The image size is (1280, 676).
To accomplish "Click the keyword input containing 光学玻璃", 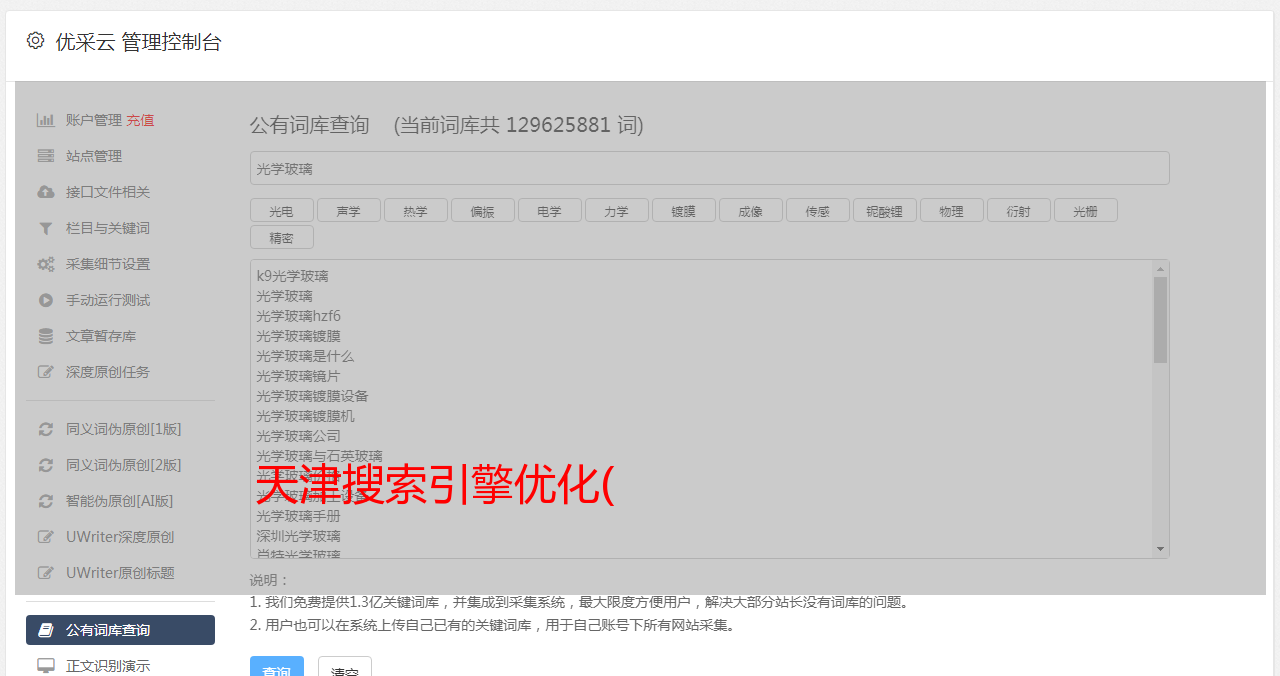I will coord(709,168).
